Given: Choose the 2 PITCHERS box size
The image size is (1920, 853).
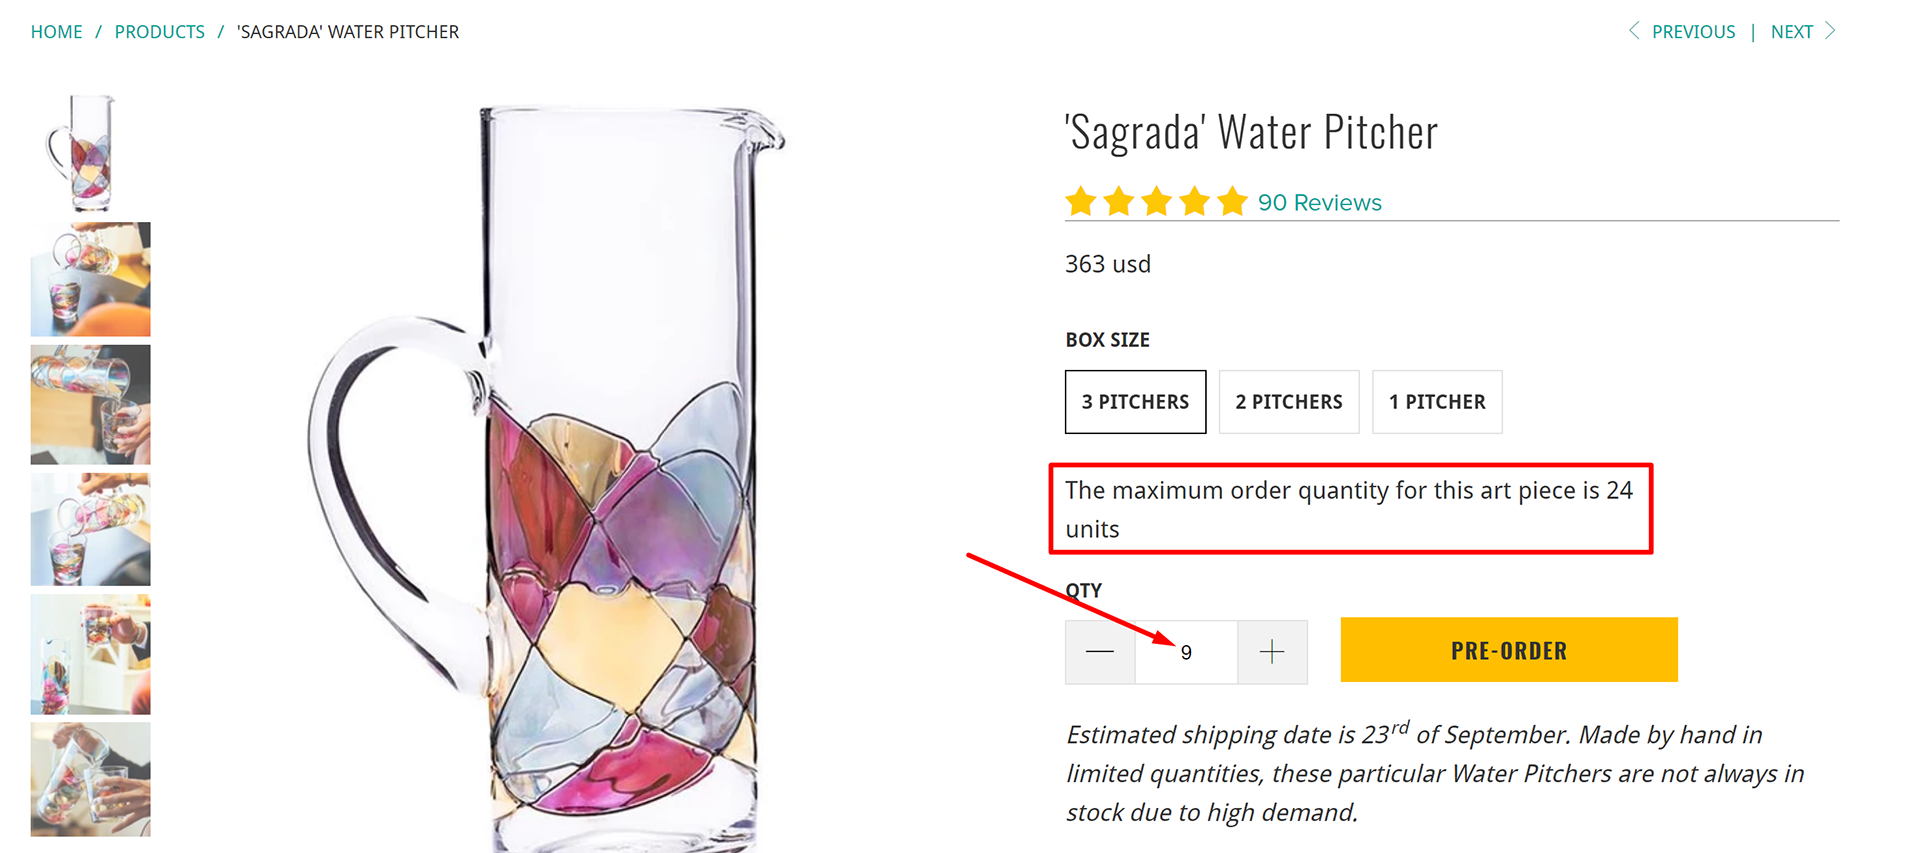Looking at the screenshot, I should (1289, 402).
